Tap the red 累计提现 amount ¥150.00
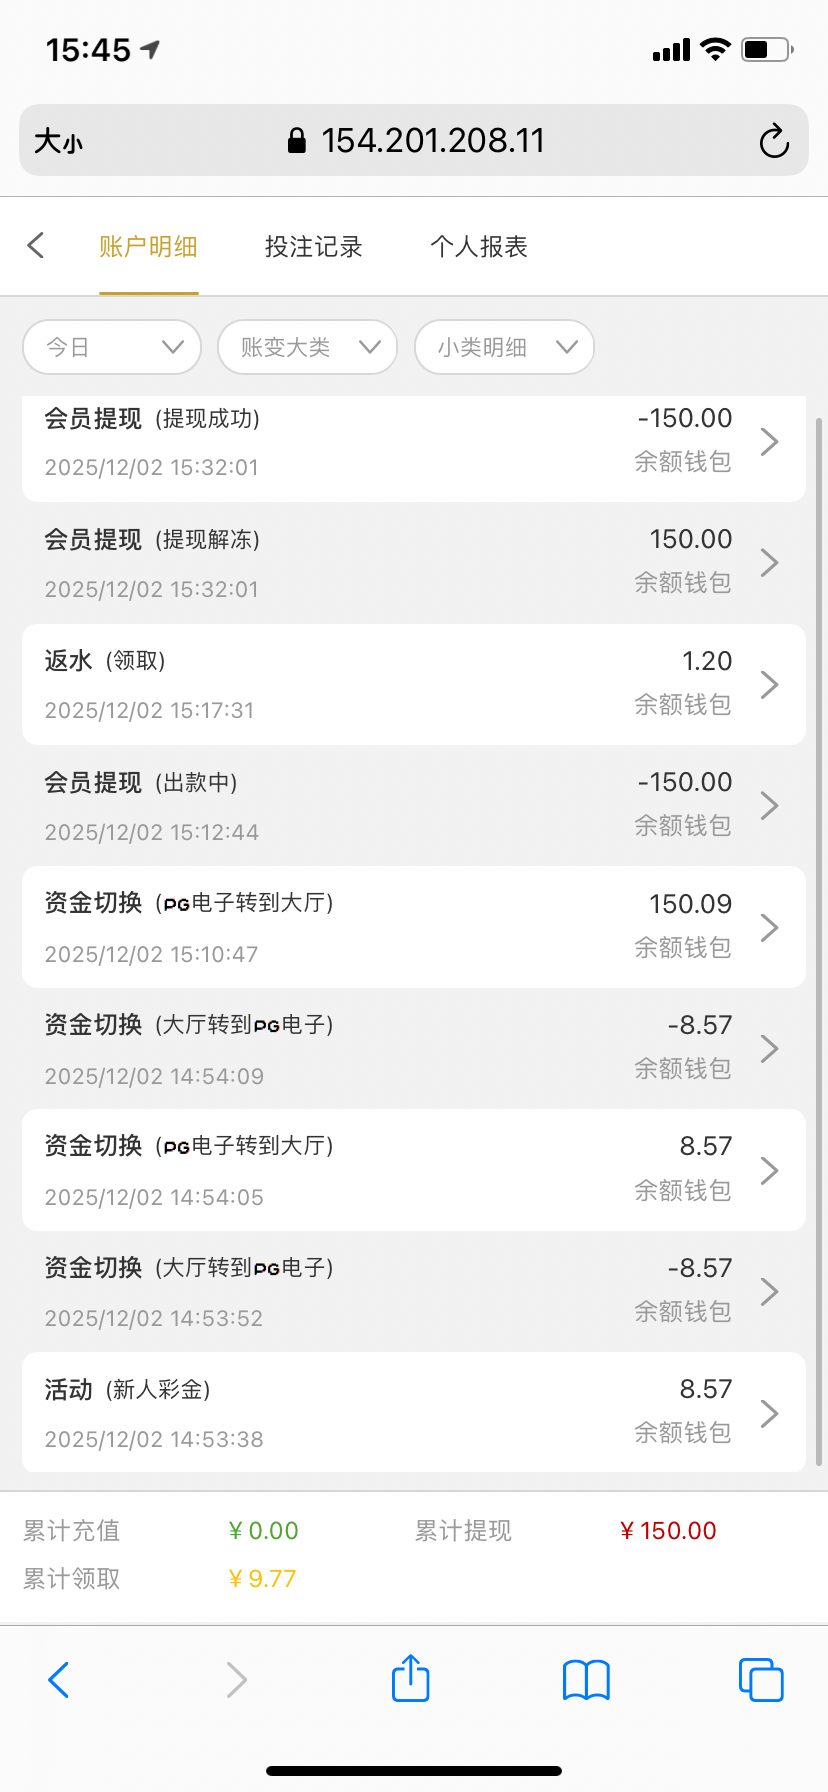828x1792 pixels. click(x=668, y=1530)
